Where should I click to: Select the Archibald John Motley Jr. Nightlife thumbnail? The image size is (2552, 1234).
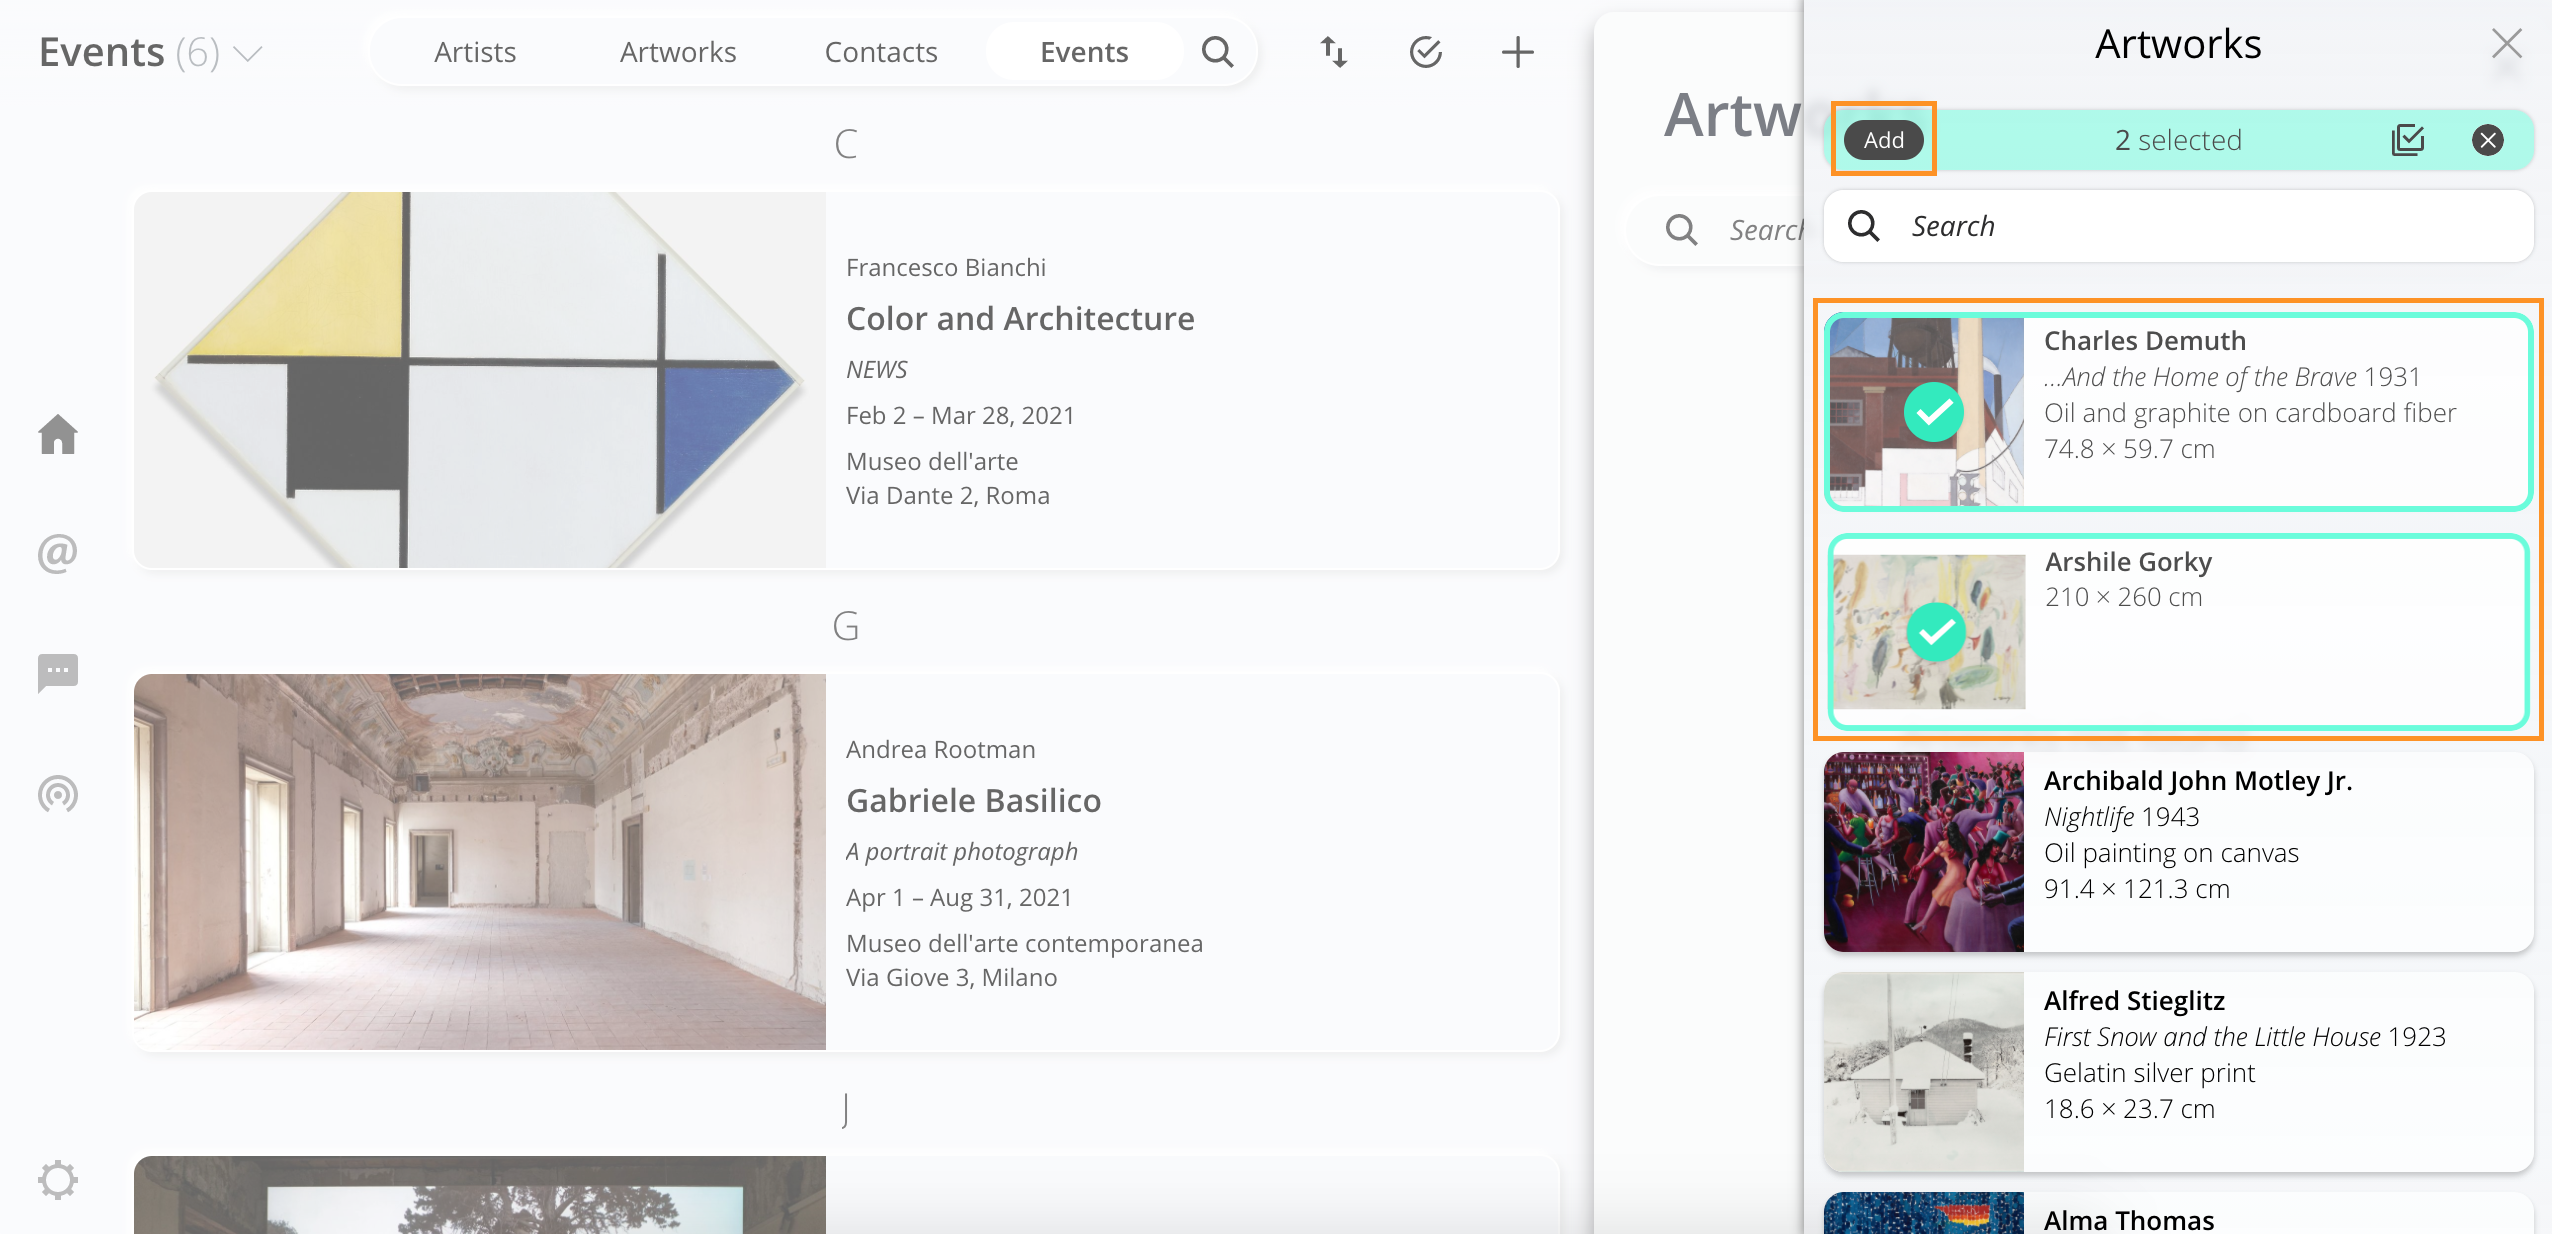(x=1923, y=851)
